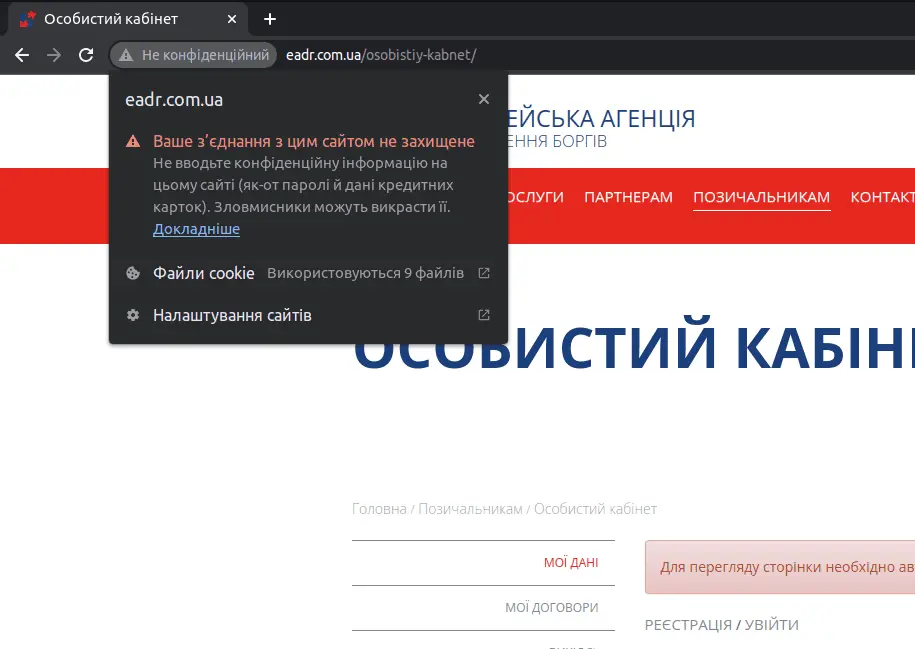
Task: Open a new tab with plus icon
Action: [270, 19]
